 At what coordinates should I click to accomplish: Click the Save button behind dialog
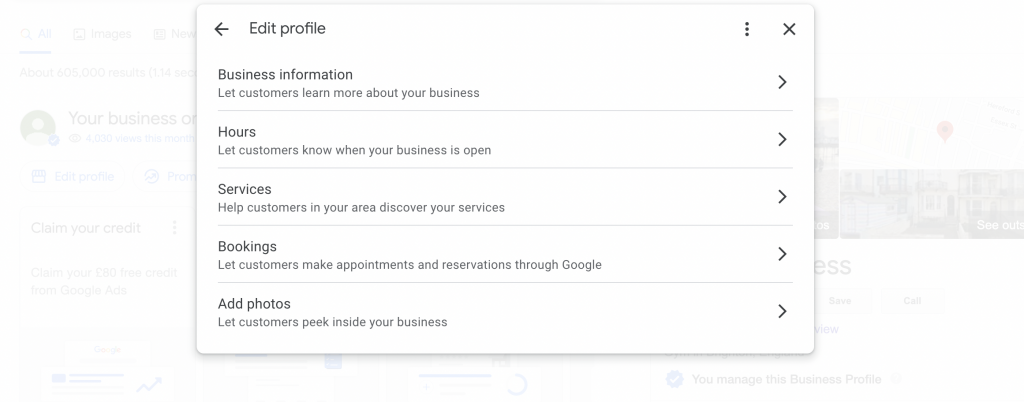pyautogui.click(x=839, y=301)
